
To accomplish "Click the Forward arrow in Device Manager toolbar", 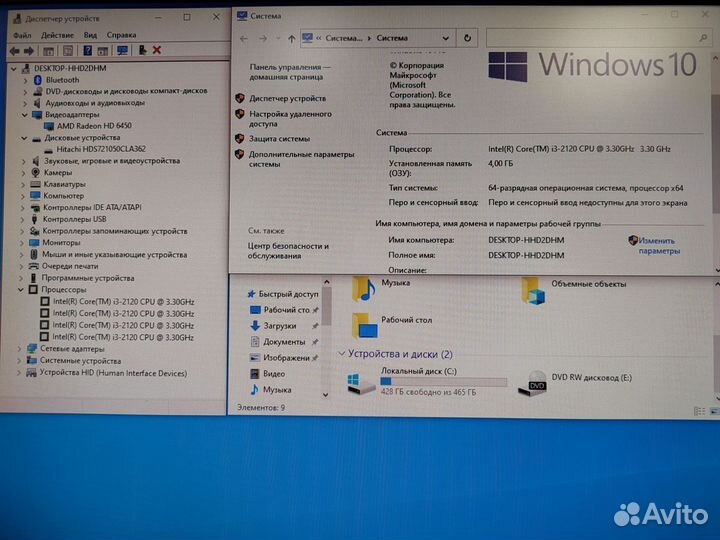I will [29, 51].
